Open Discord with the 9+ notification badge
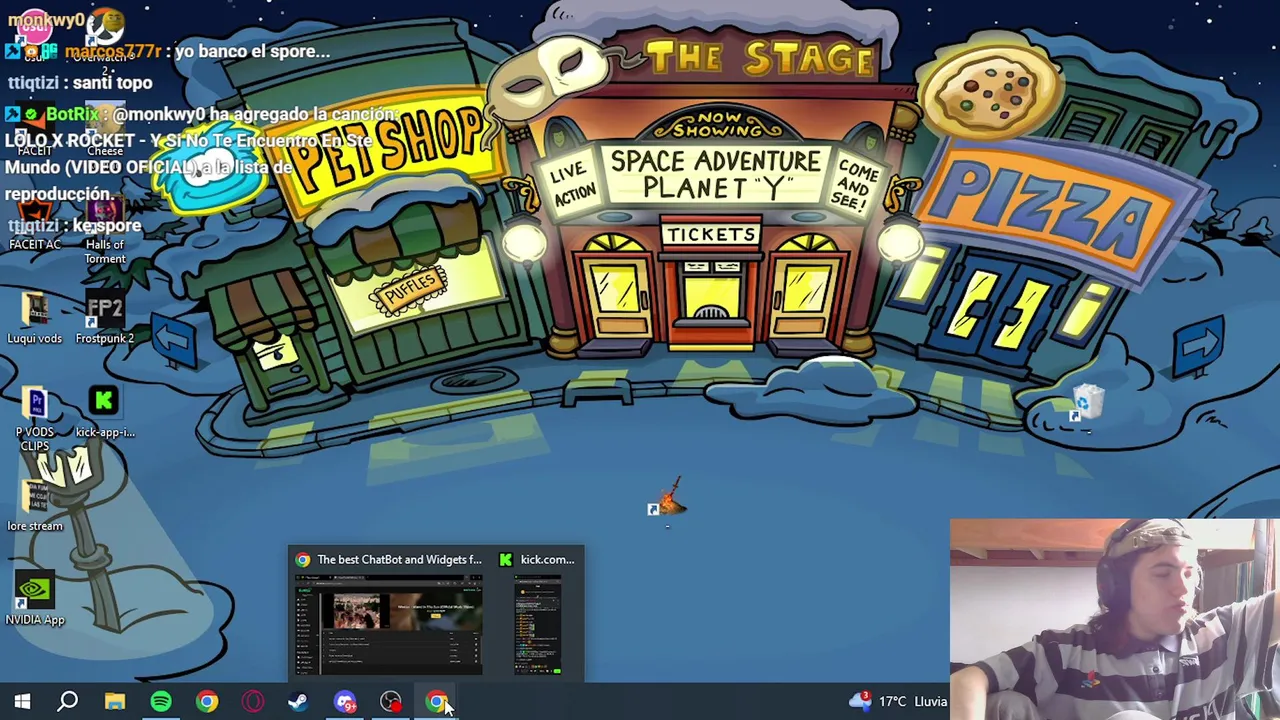1280x720 pixels. click(x=344, y=702)
